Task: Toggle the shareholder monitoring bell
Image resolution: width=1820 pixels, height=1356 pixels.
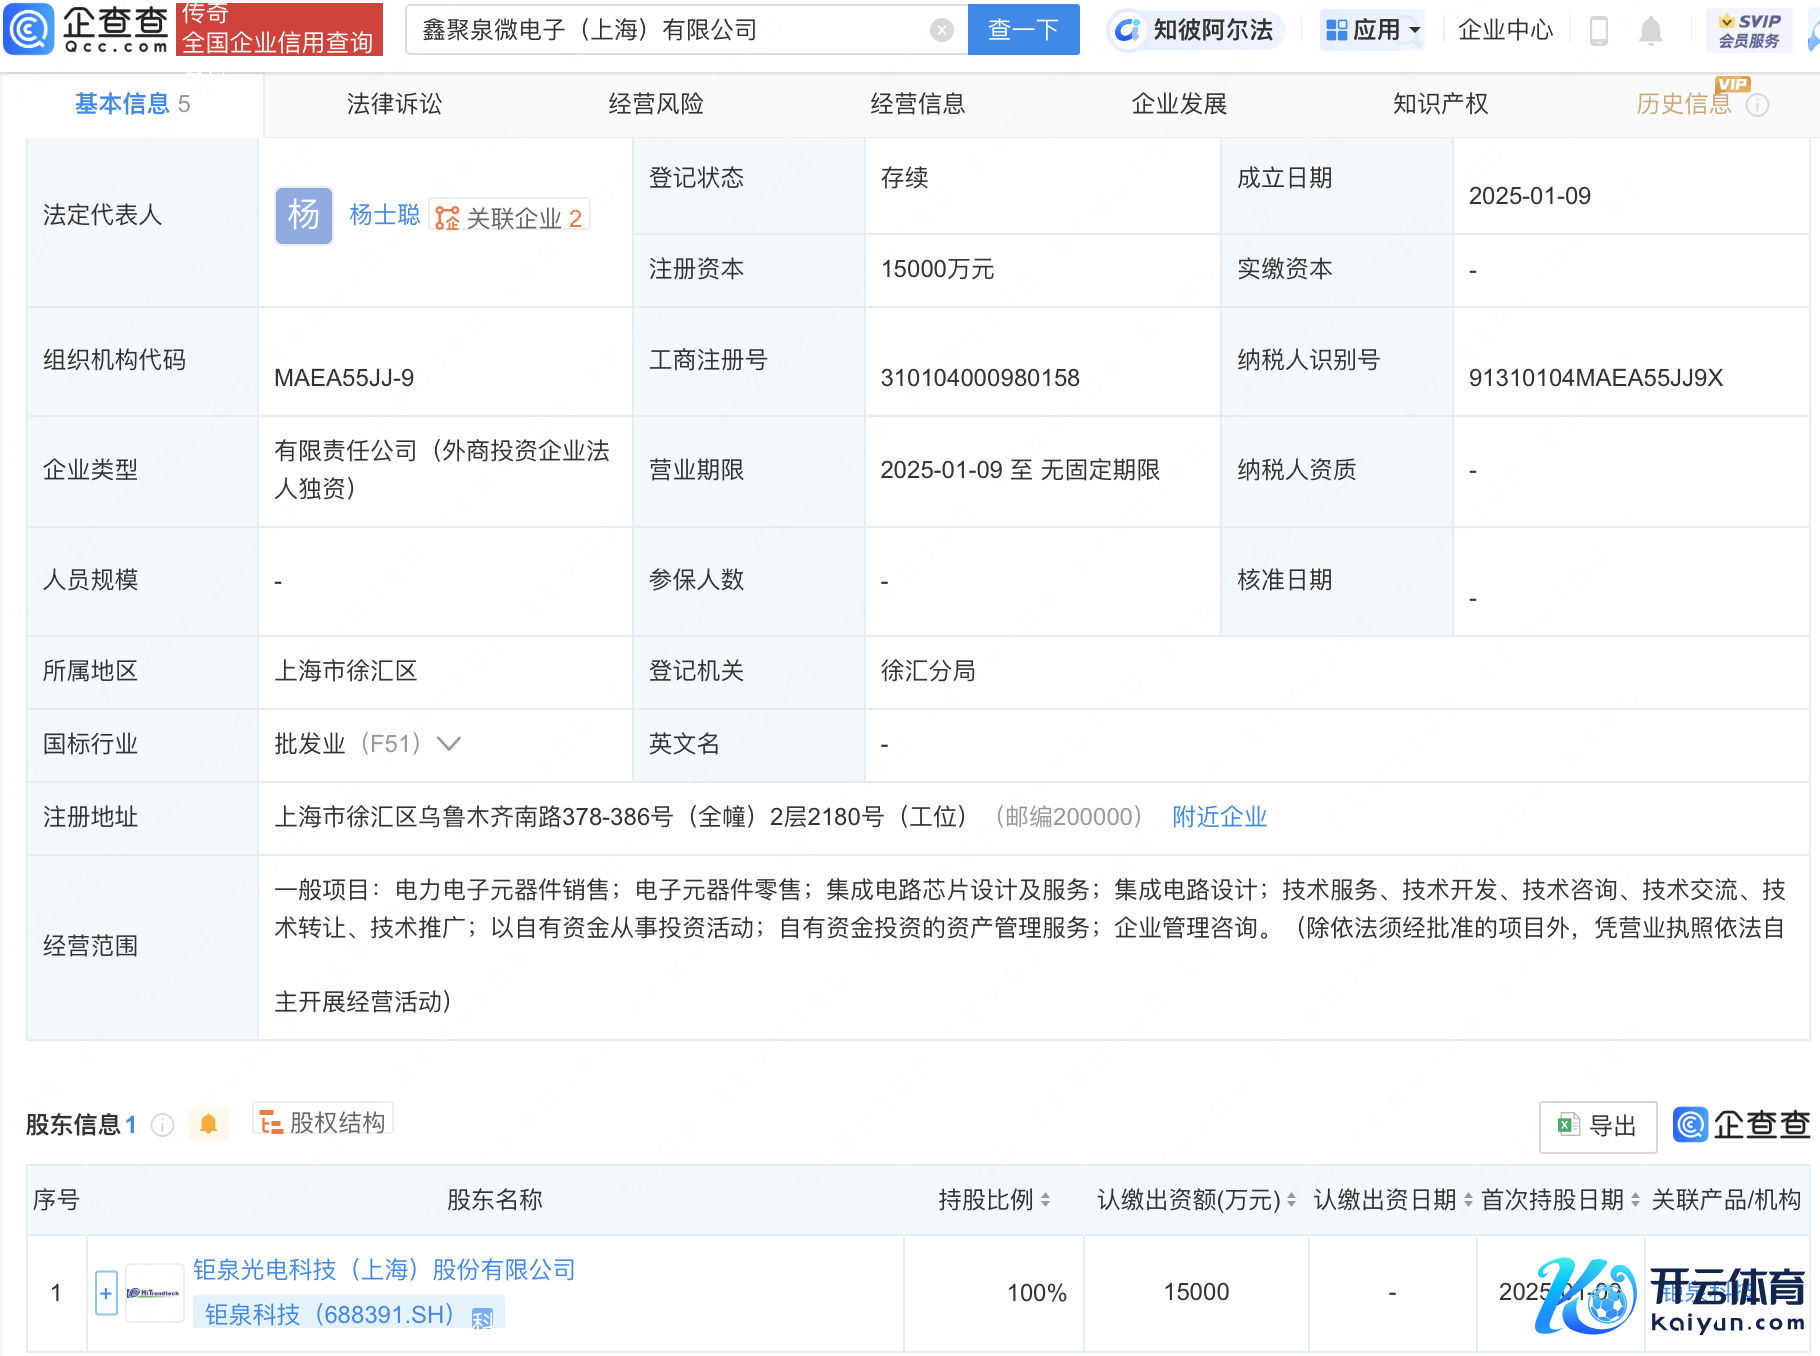Action: (x=208, y=1124)
